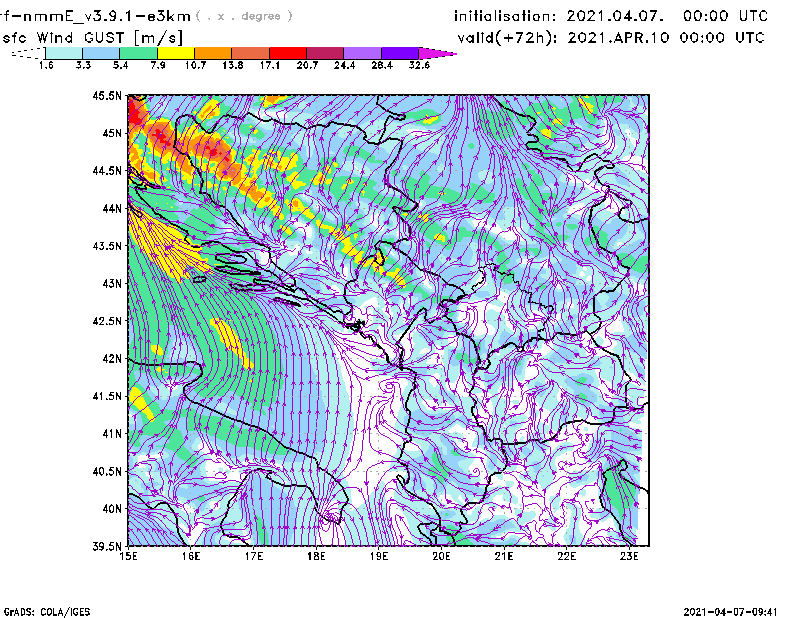This screenshot has width=800, height=618.
Task: Click the crimson 20.7–24.4 legend swatch
Action: click(325, 53)
